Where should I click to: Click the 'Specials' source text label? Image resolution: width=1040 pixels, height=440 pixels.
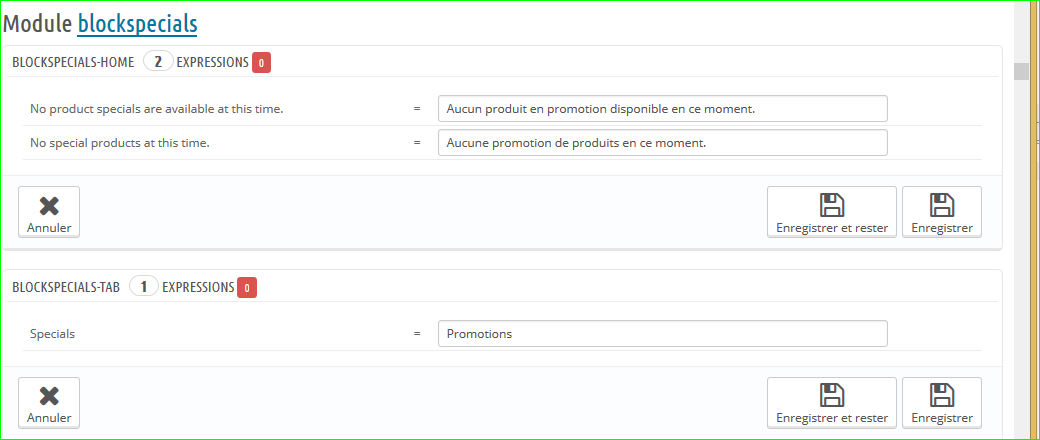(x=52, y=334)
